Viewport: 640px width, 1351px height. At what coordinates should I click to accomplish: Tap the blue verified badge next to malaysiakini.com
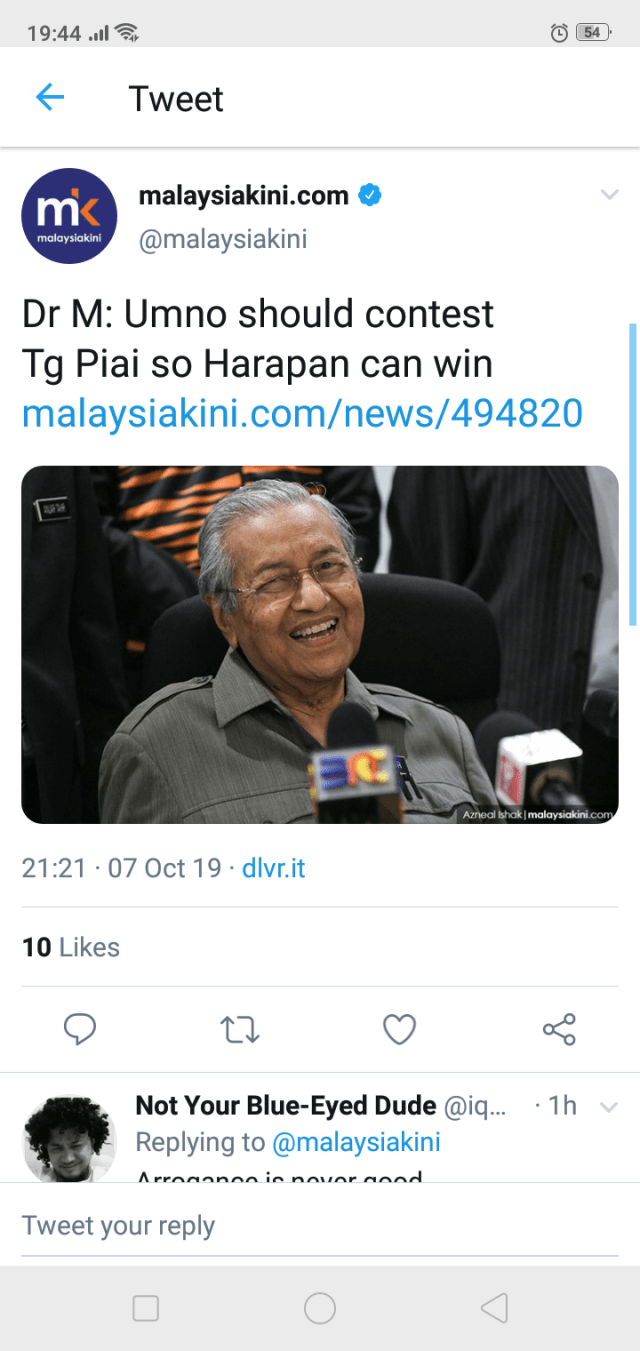coord(370,195)
